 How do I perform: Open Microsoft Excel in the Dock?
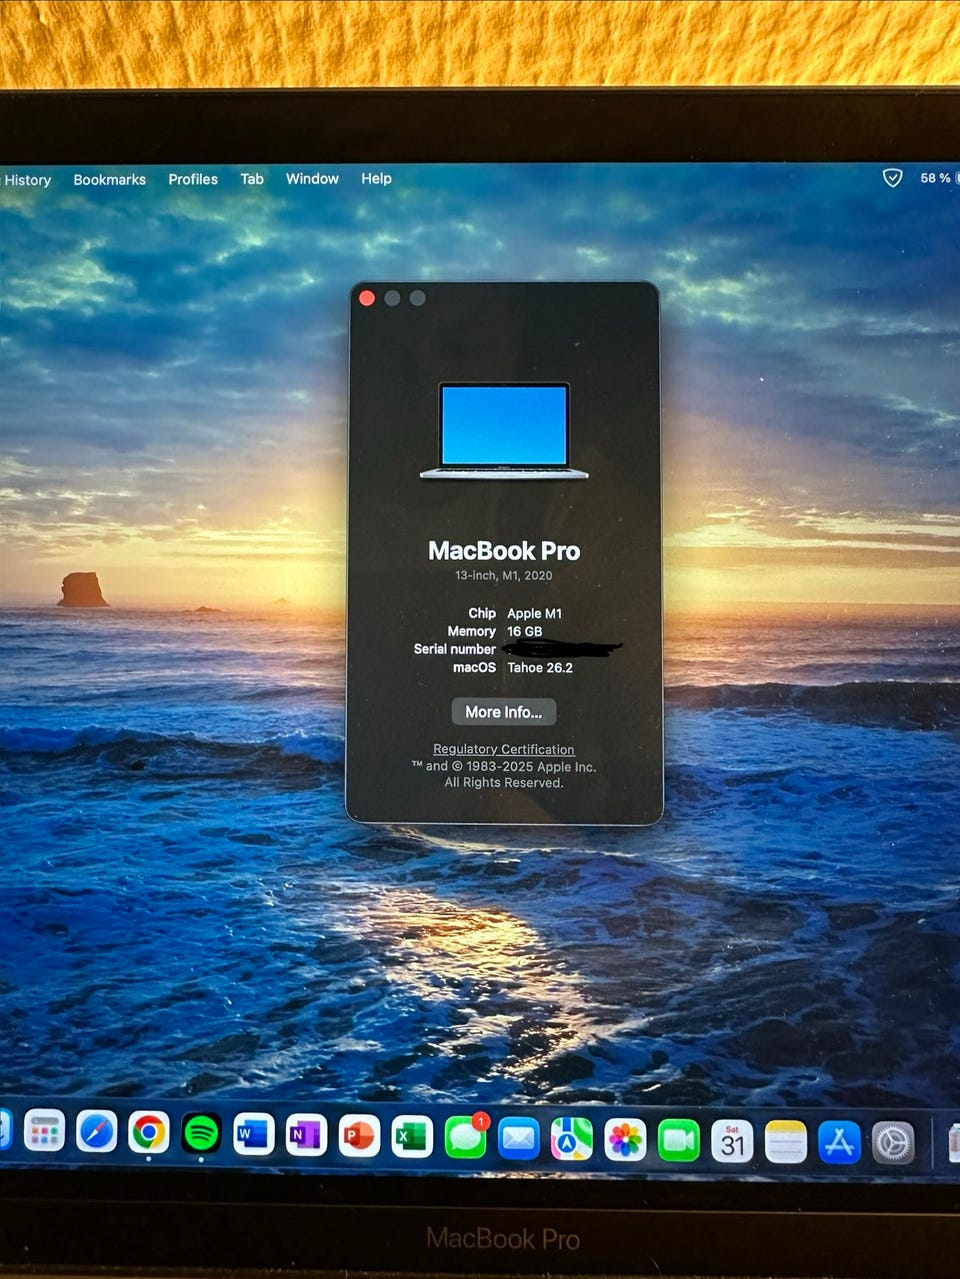(412, 1138)
